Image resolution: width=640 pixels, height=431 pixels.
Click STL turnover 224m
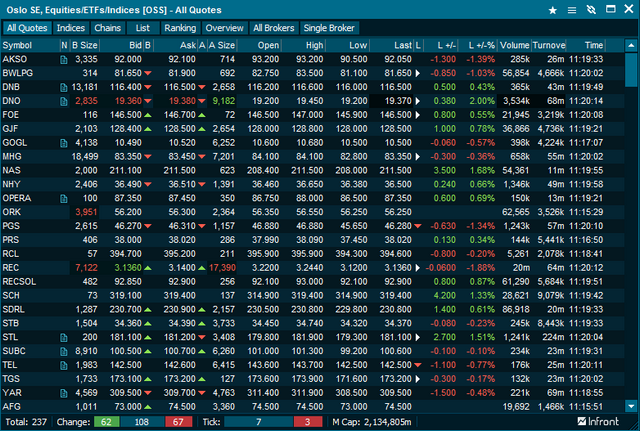(x=553, y=337)
